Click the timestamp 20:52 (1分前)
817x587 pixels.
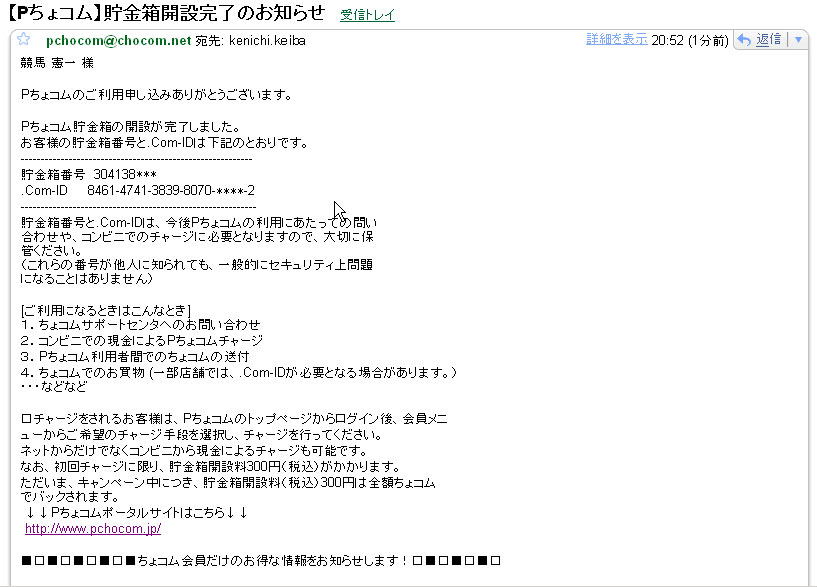(x=690, y=41)
